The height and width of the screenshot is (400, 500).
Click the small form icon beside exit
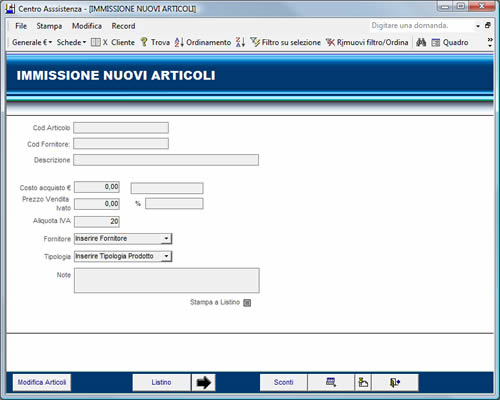363,382
